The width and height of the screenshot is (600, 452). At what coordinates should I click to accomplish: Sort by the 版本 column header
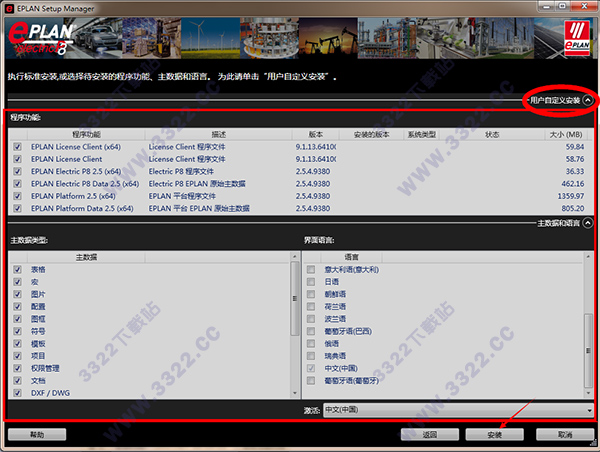coord(316,134)
